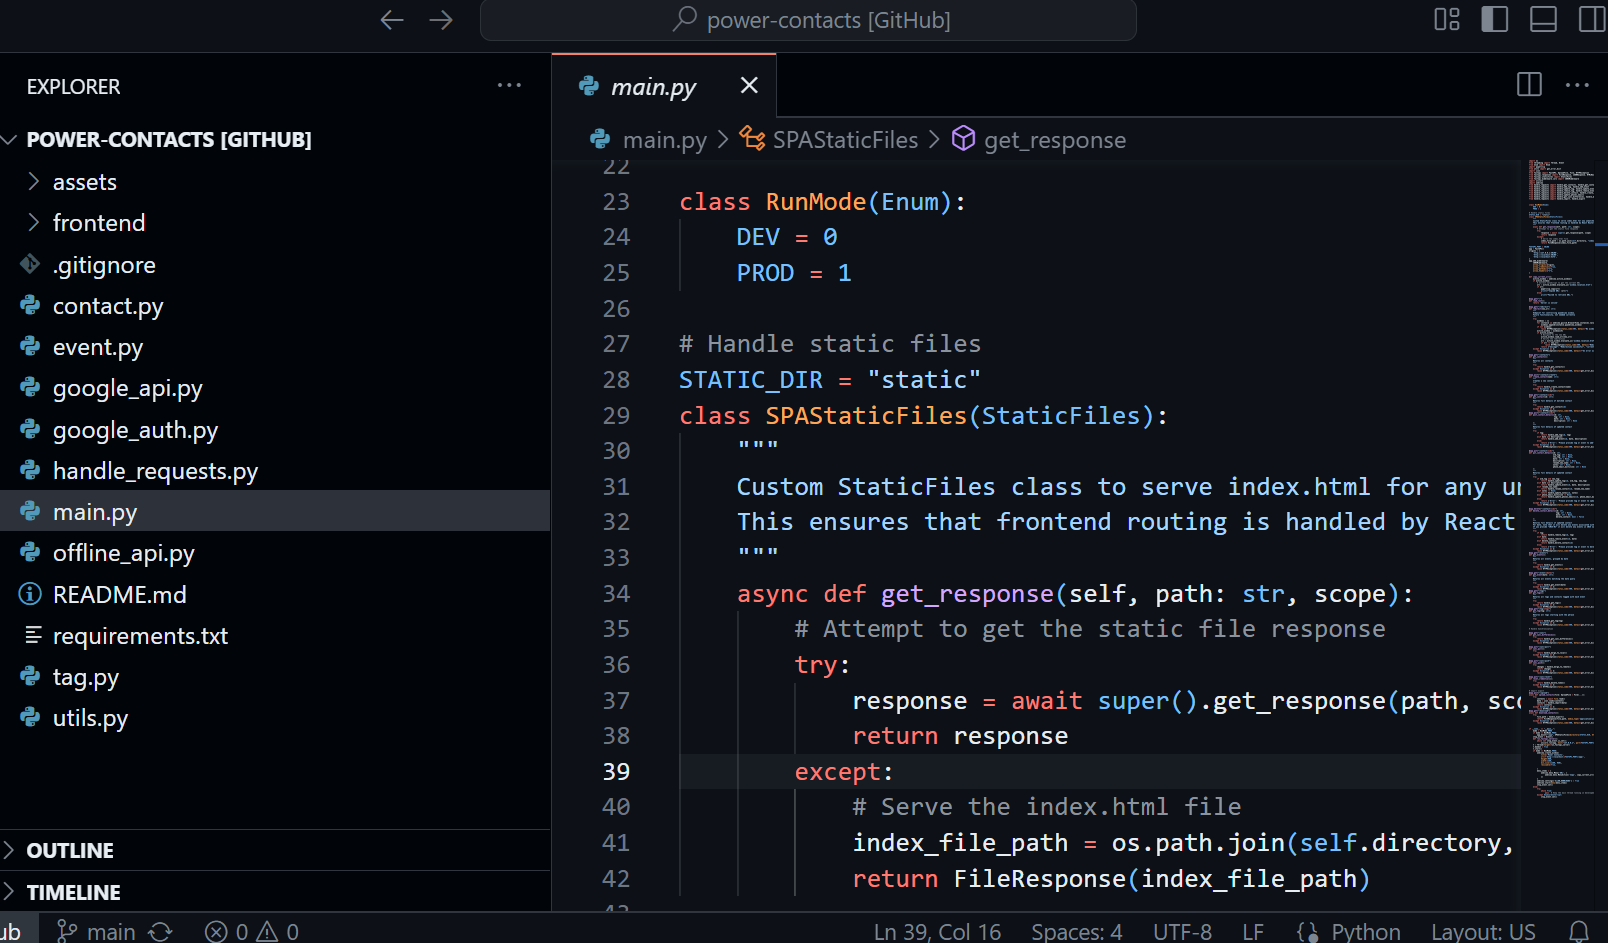This screenshot has height=943, width=1608.
Task: Change end of line sequence LF
Action: (x=1253, y=931)
